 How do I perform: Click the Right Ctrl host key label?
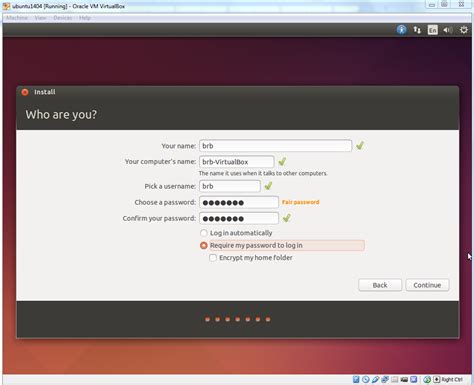point(452,379)
